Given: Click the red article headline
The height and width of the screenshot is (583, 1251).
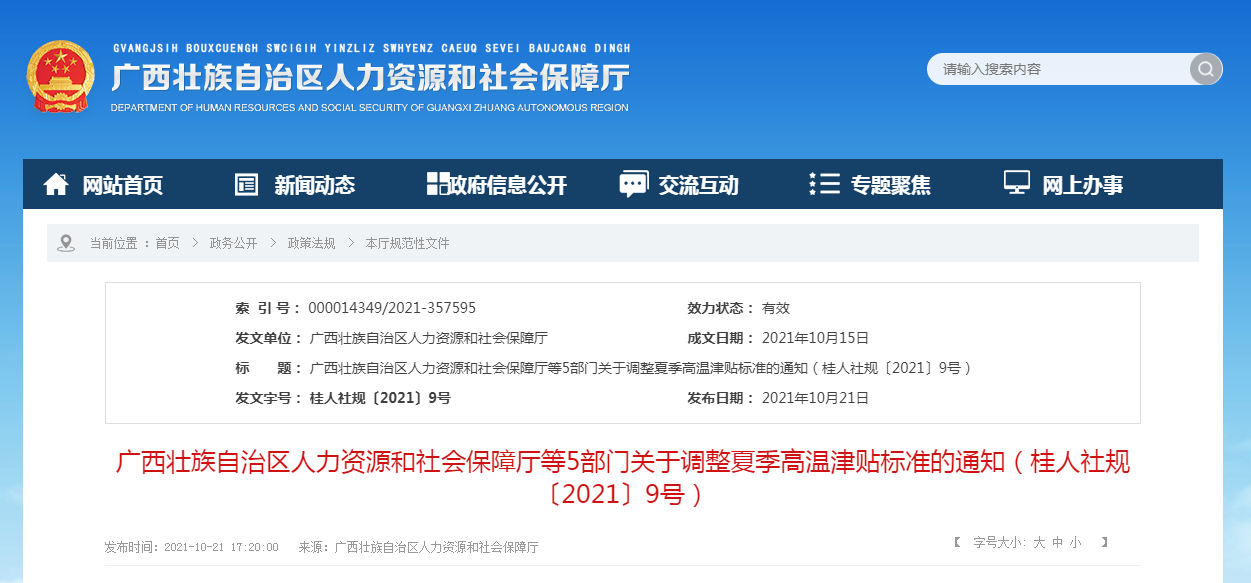Looking at the screenshot, I should [623, 477].
